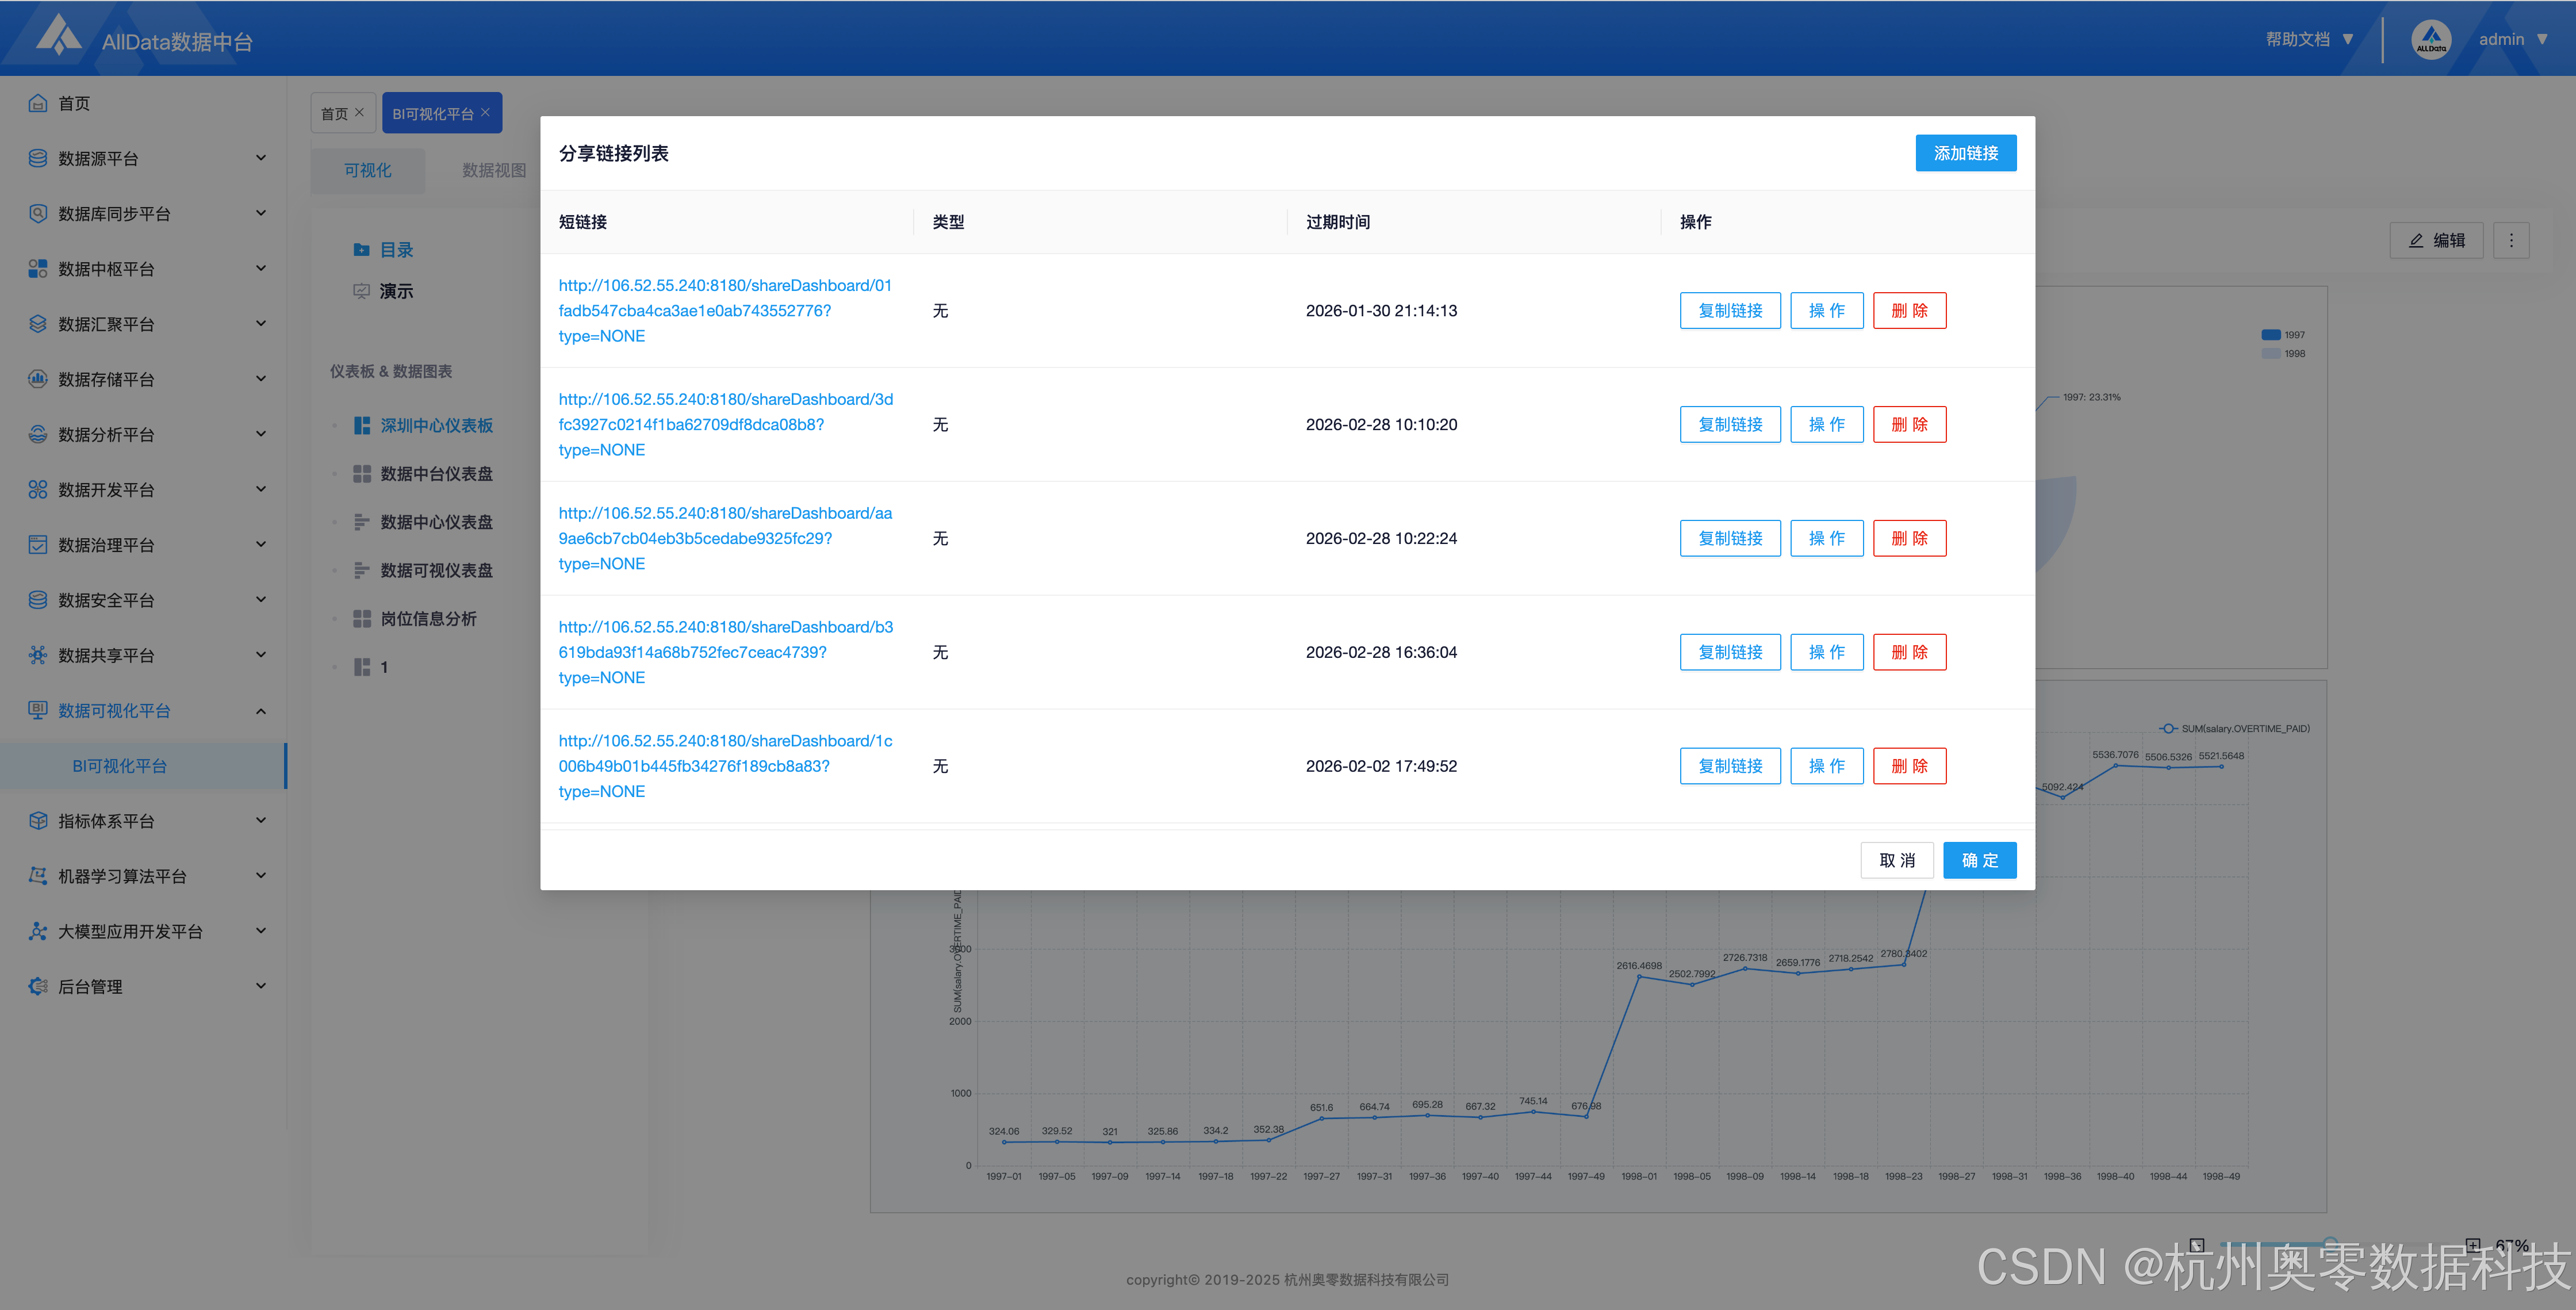Viewport: 2576px width, 1310px height.
Task: Click the 大模型应用开发平台 icon
Action: (38, 931)
